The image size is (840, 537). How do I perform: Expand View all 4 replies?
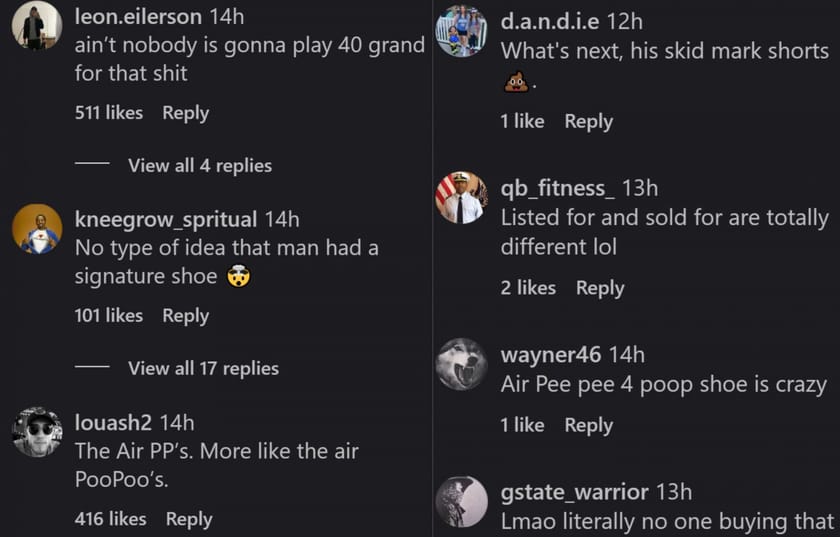pyautogui.click(x=200, y=166)
